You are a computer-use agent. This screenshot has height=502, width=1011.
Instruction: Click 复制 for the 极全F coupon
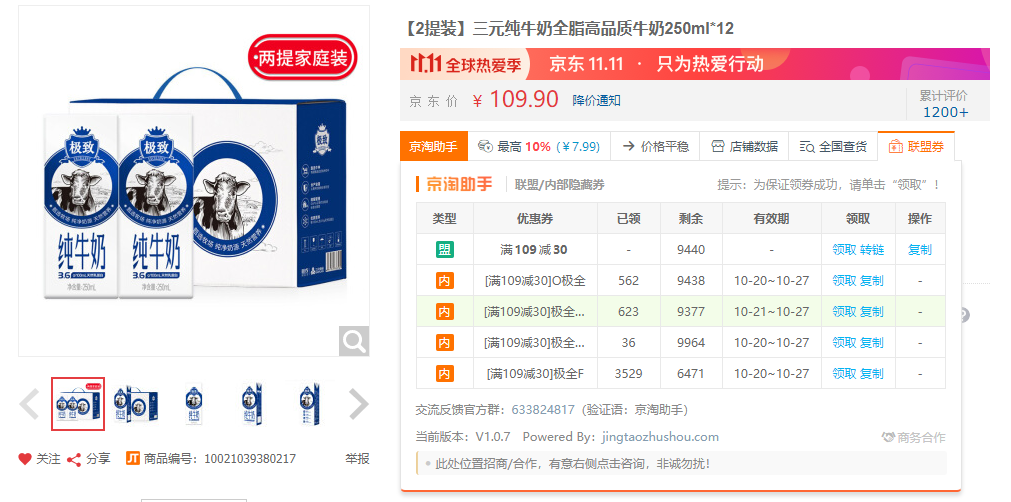click(872, 373)
